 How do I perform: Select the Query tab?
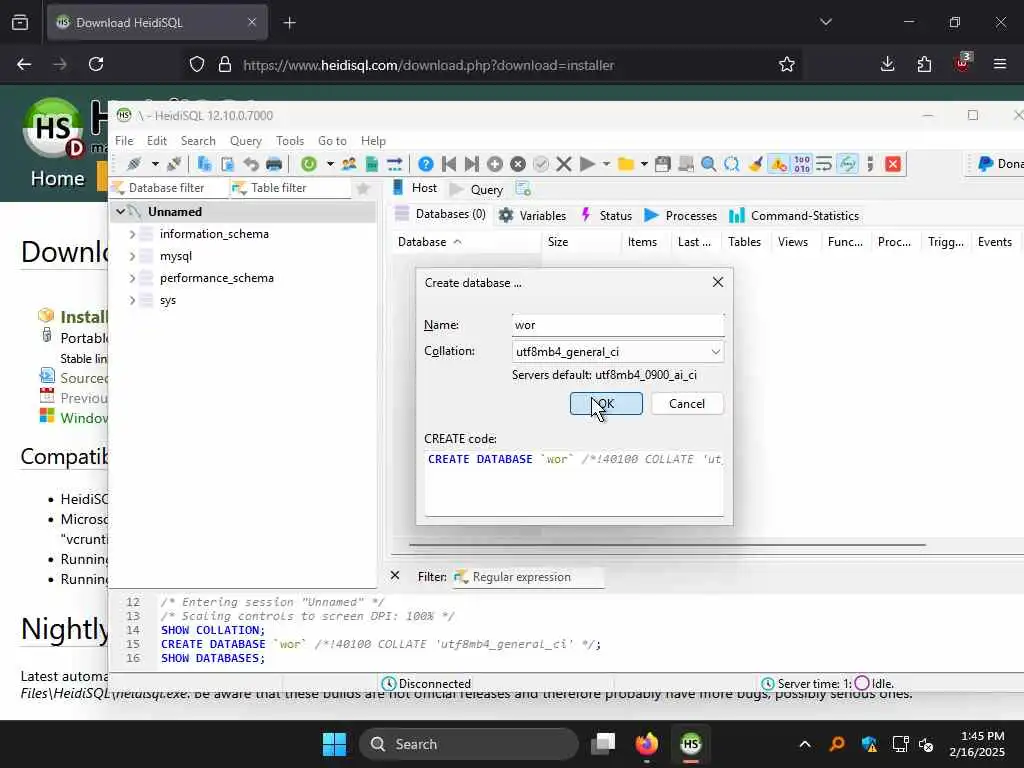(x=477, y=189)
